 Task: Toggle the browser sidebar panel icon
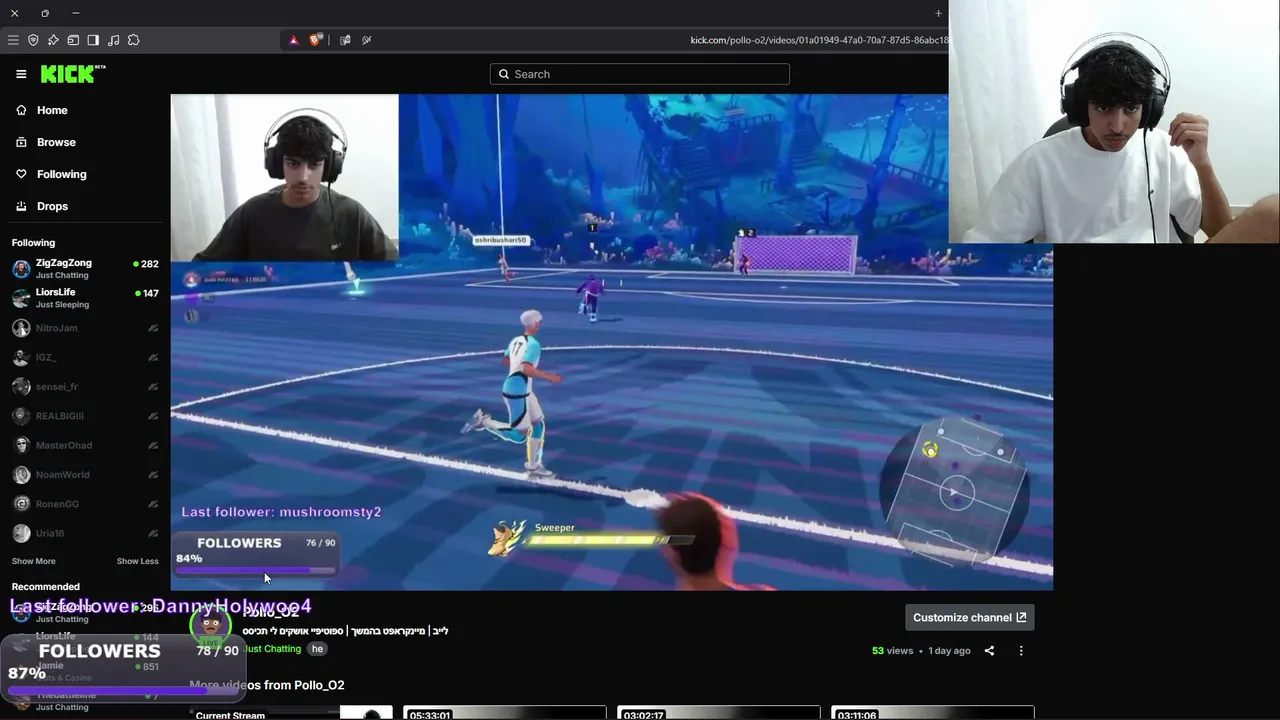(93, 40)
